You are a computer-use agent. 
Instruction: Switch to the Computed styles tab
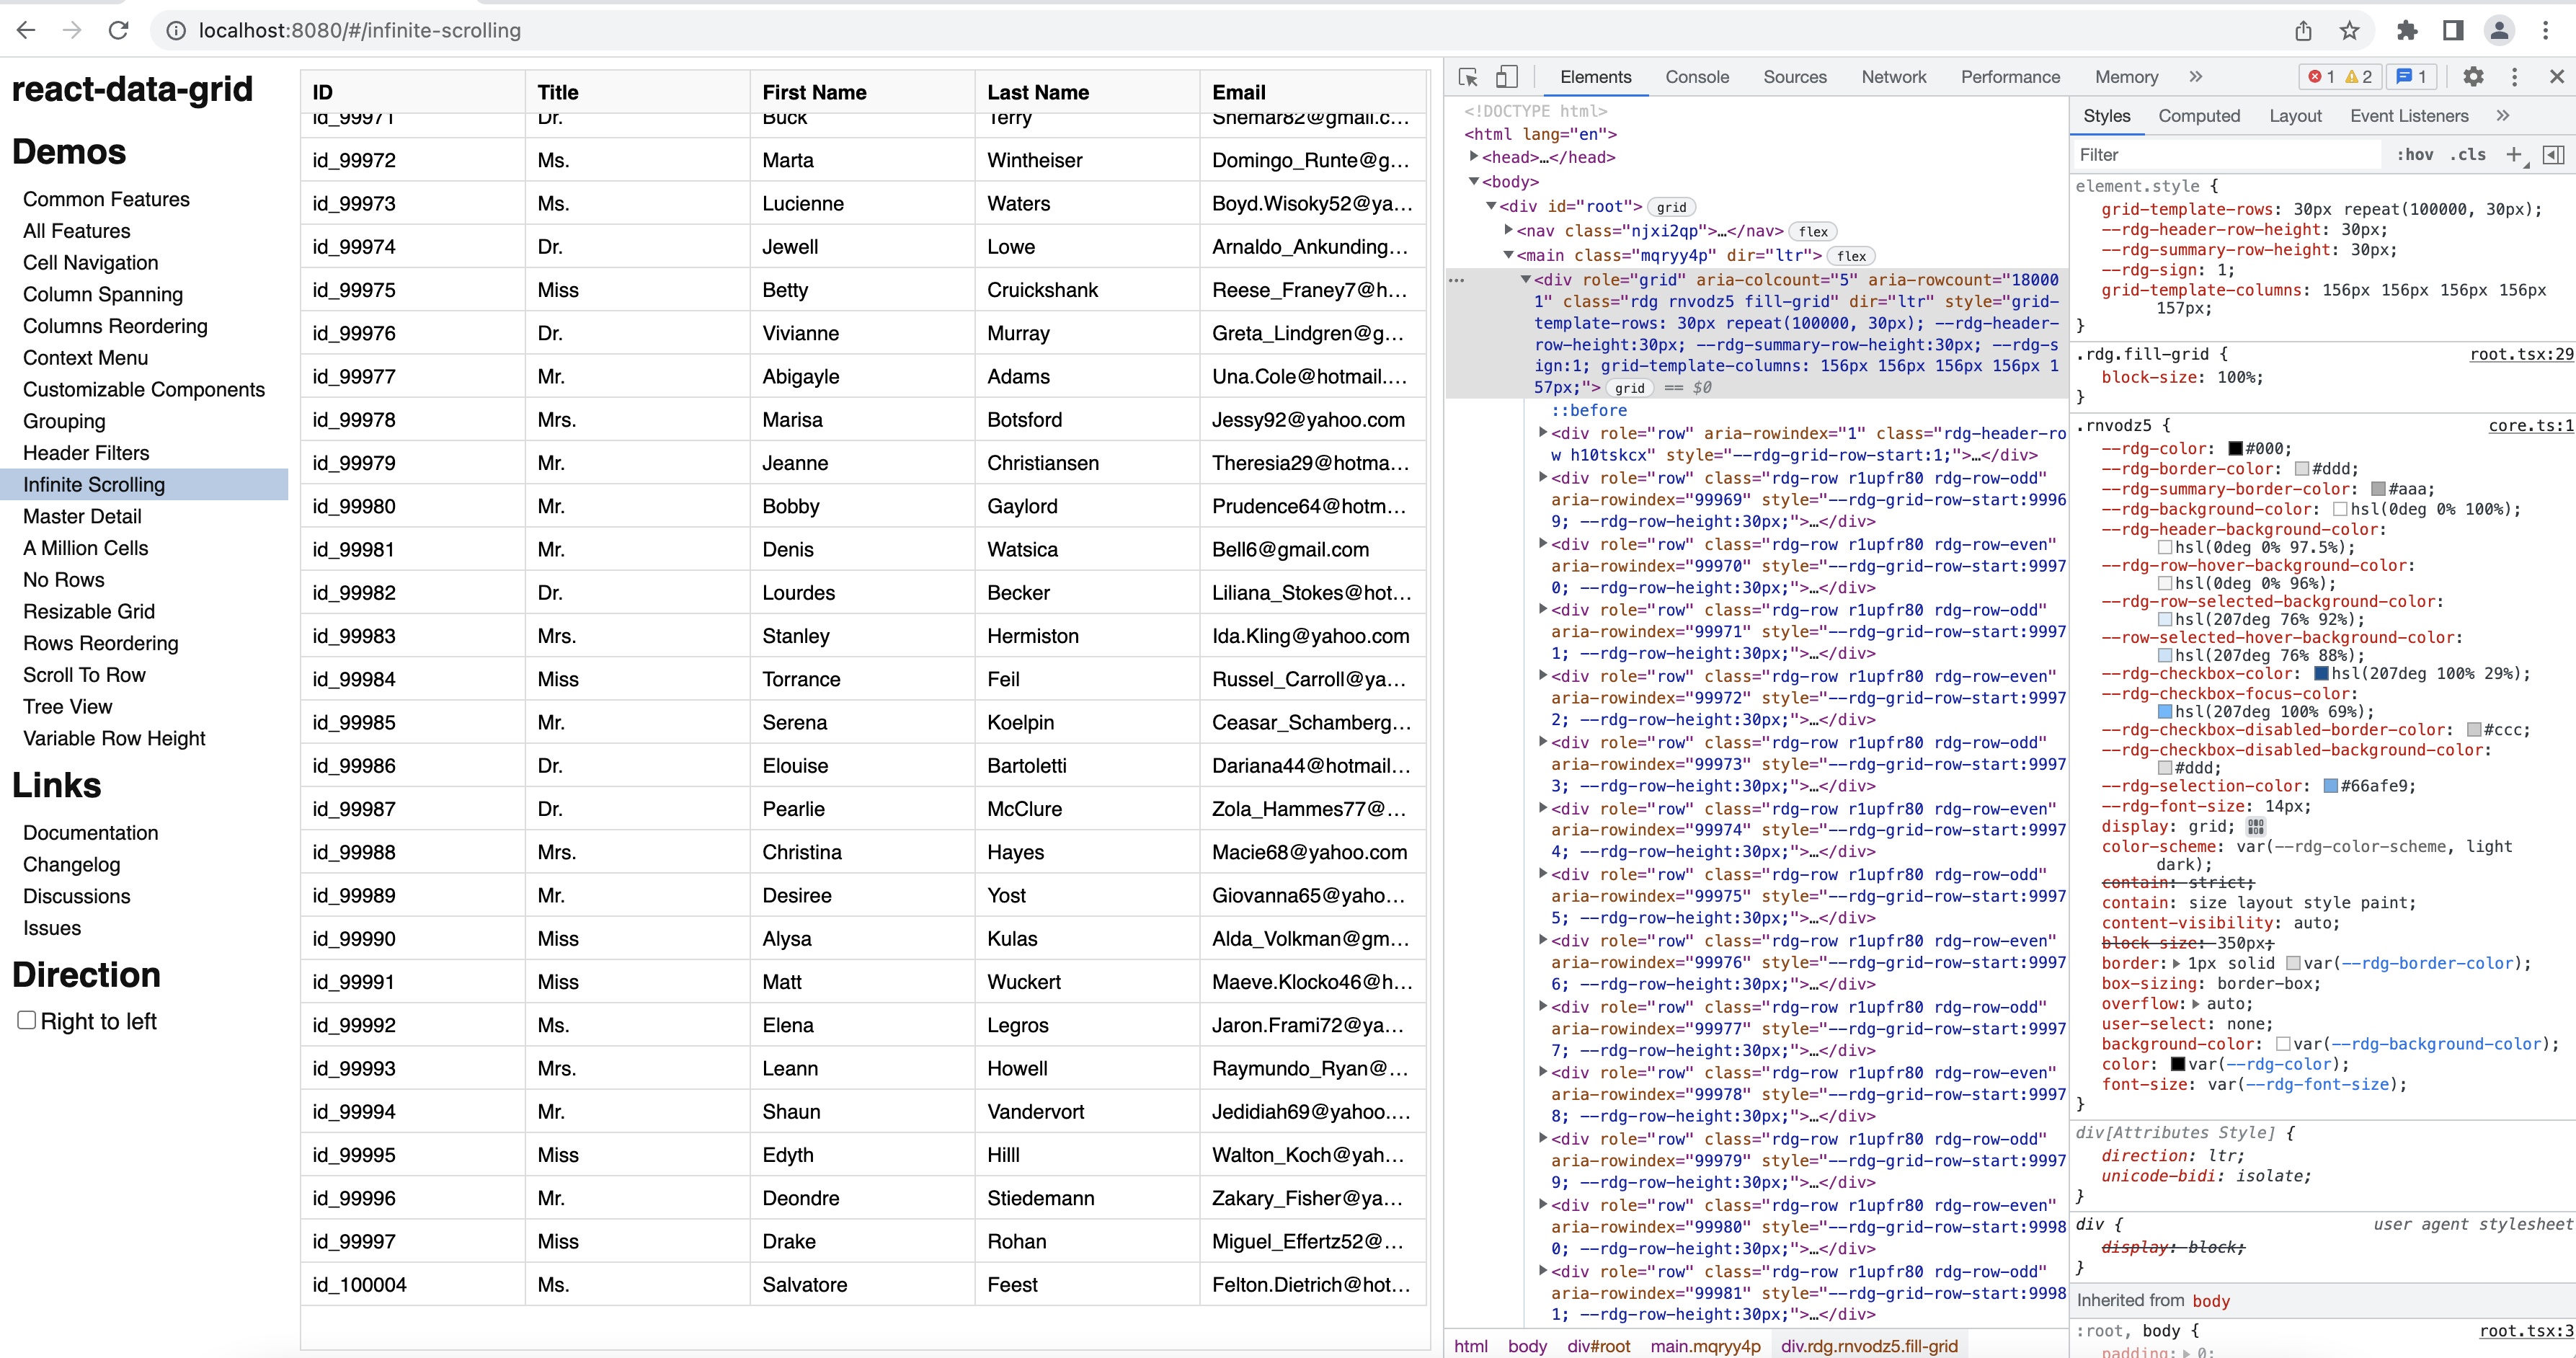pos(2199,115)
